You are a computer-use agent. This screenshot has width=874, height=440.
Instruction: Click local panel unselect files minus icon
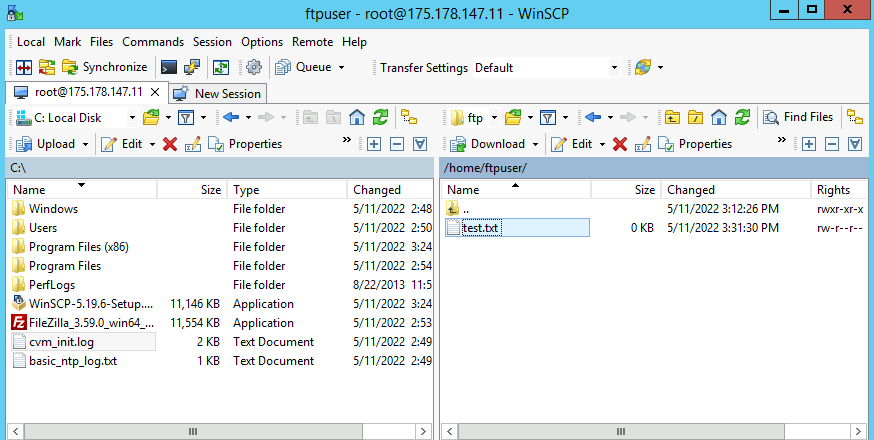pyautogui.click(x=397, y=144)
